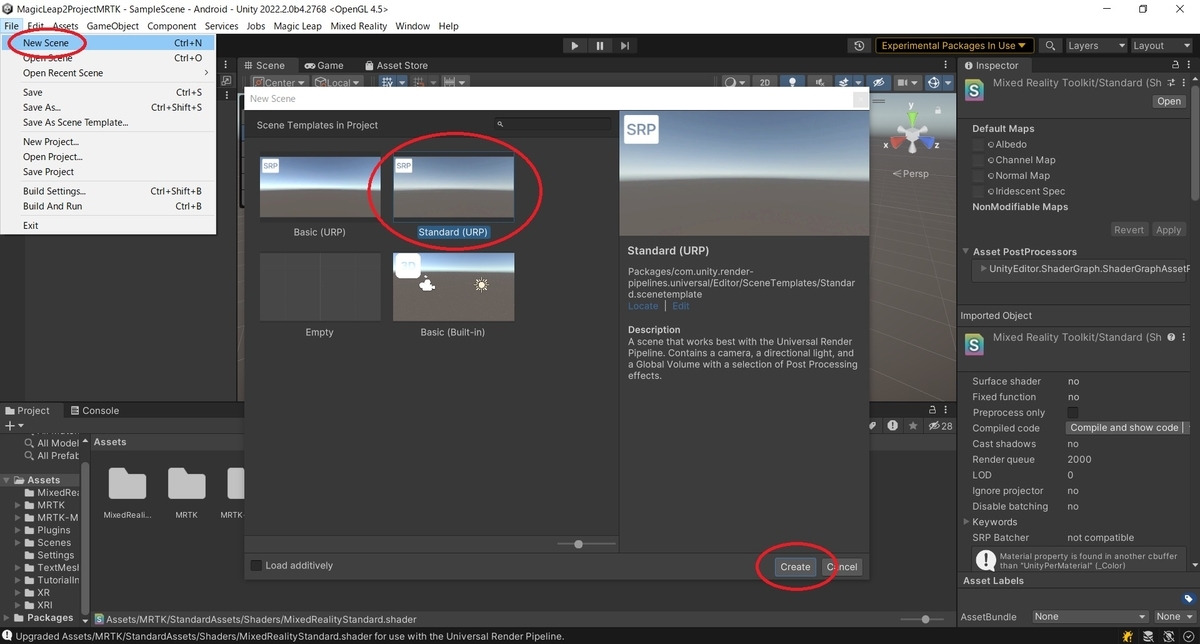1200x644 pixels.
Task: Enable the Load additively checkbox
Action: (x=256, y=566)
